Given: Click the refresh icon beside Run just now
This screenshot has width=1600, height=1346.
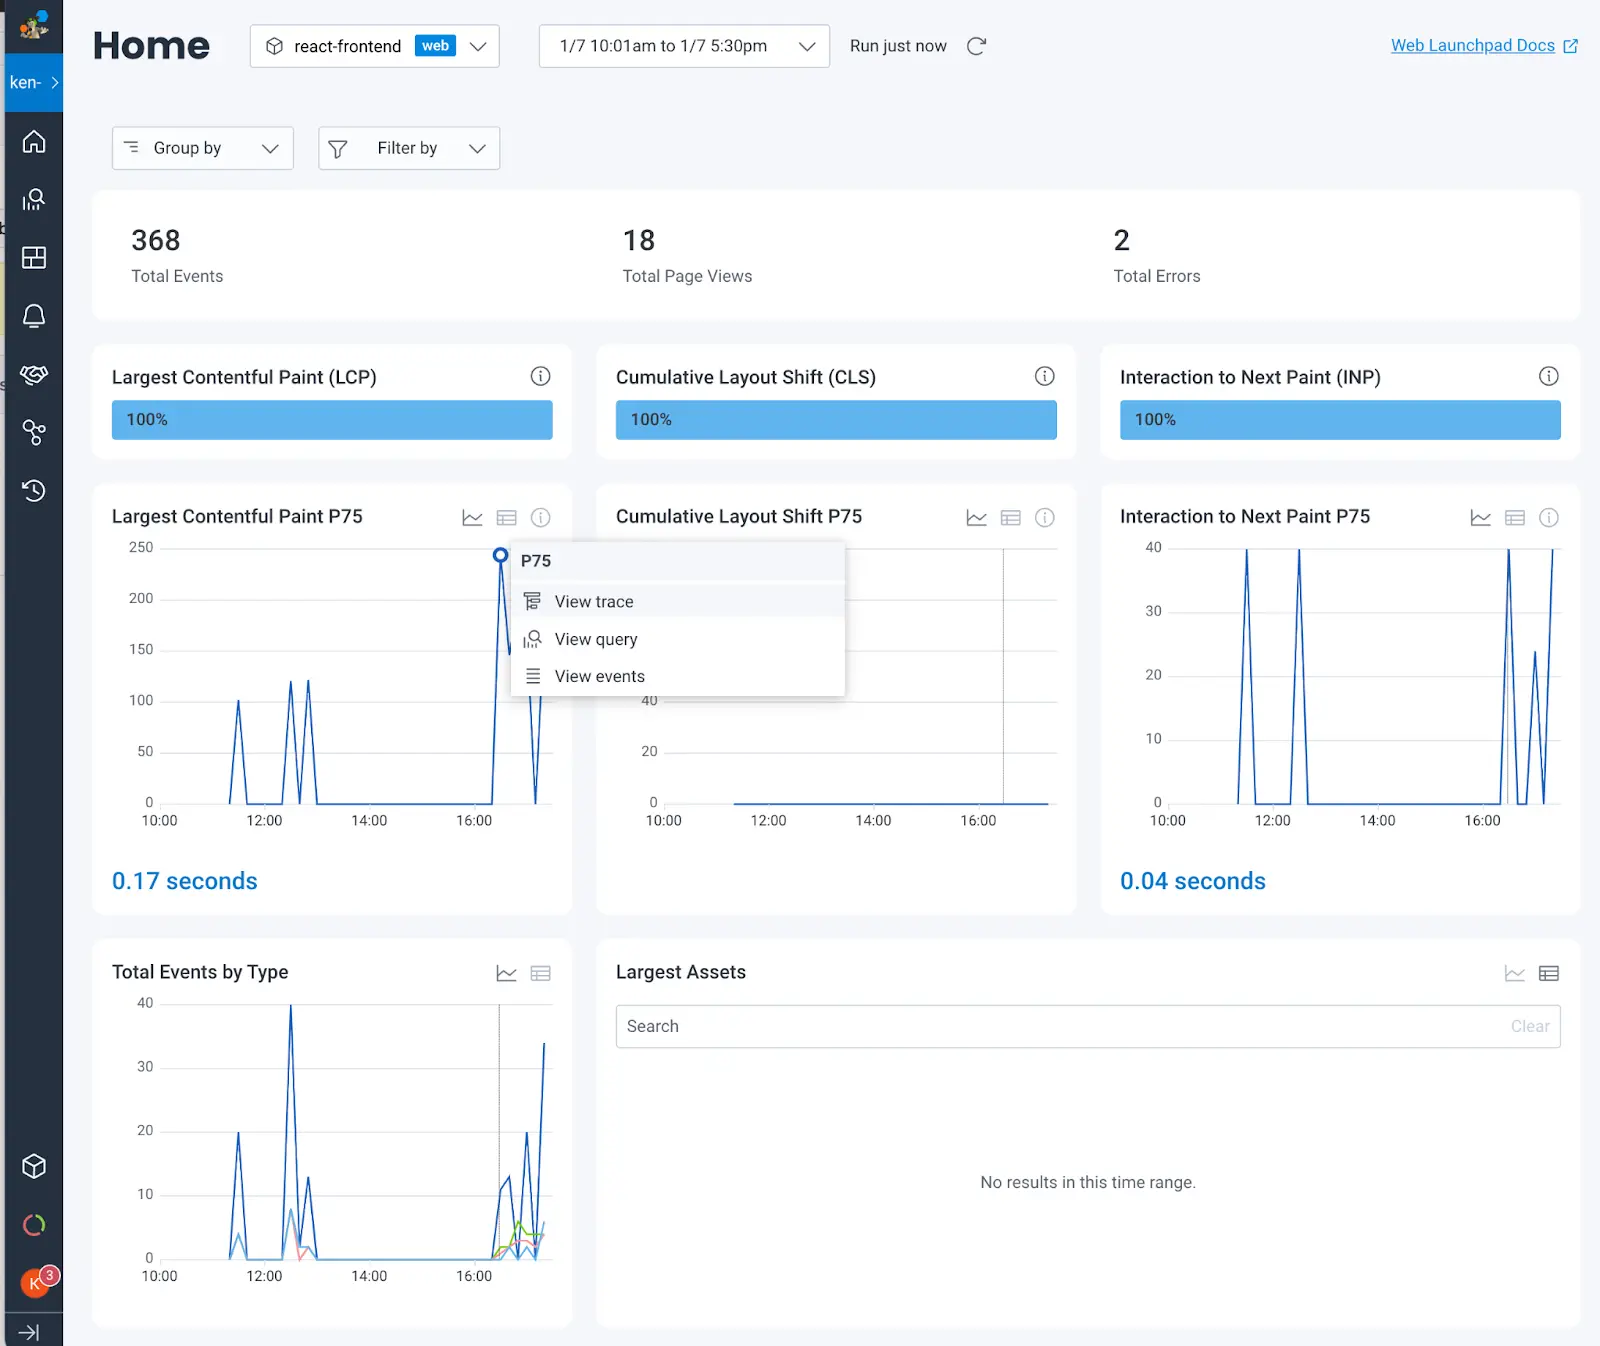Looking at the screenshot, I should click(x=977, y=46).
